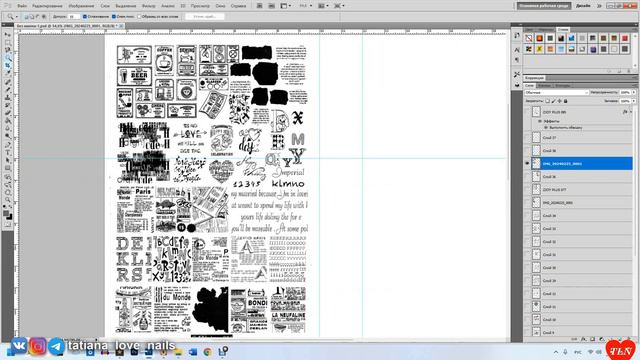Click the lock image pixels brush icon

click(553, 101)
